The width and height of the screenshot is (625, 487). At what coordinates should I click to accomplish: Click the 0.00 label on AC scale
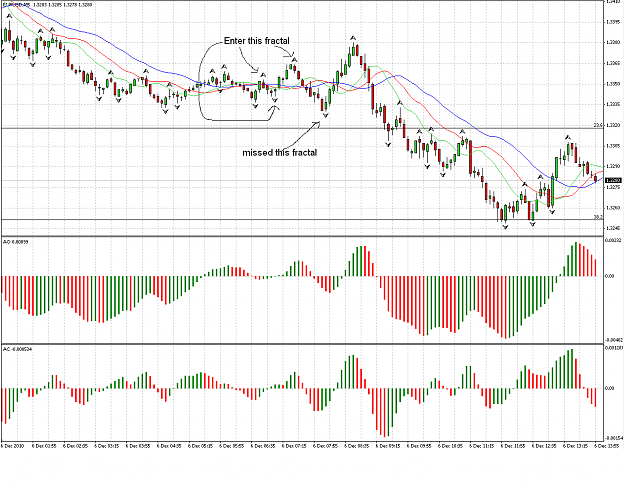pyautogui.click(x=610, y=388)
